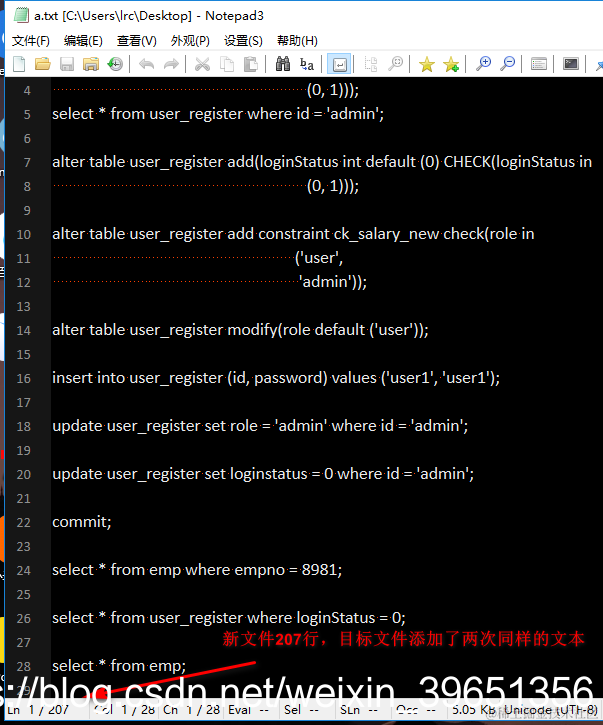603x725 pixels.
Task: Click line number 14 in the margin
Action: pos(24,331)
